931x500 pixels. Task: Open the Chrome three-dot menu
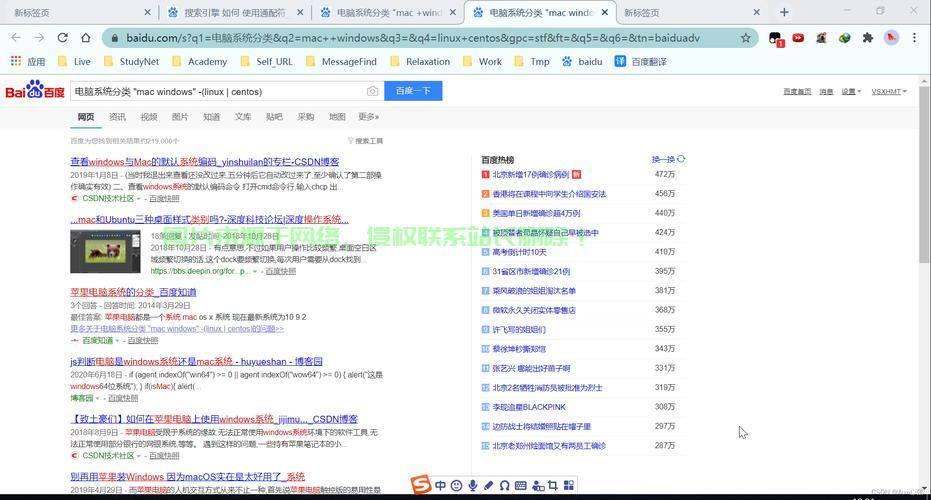[x=914, y=38]
